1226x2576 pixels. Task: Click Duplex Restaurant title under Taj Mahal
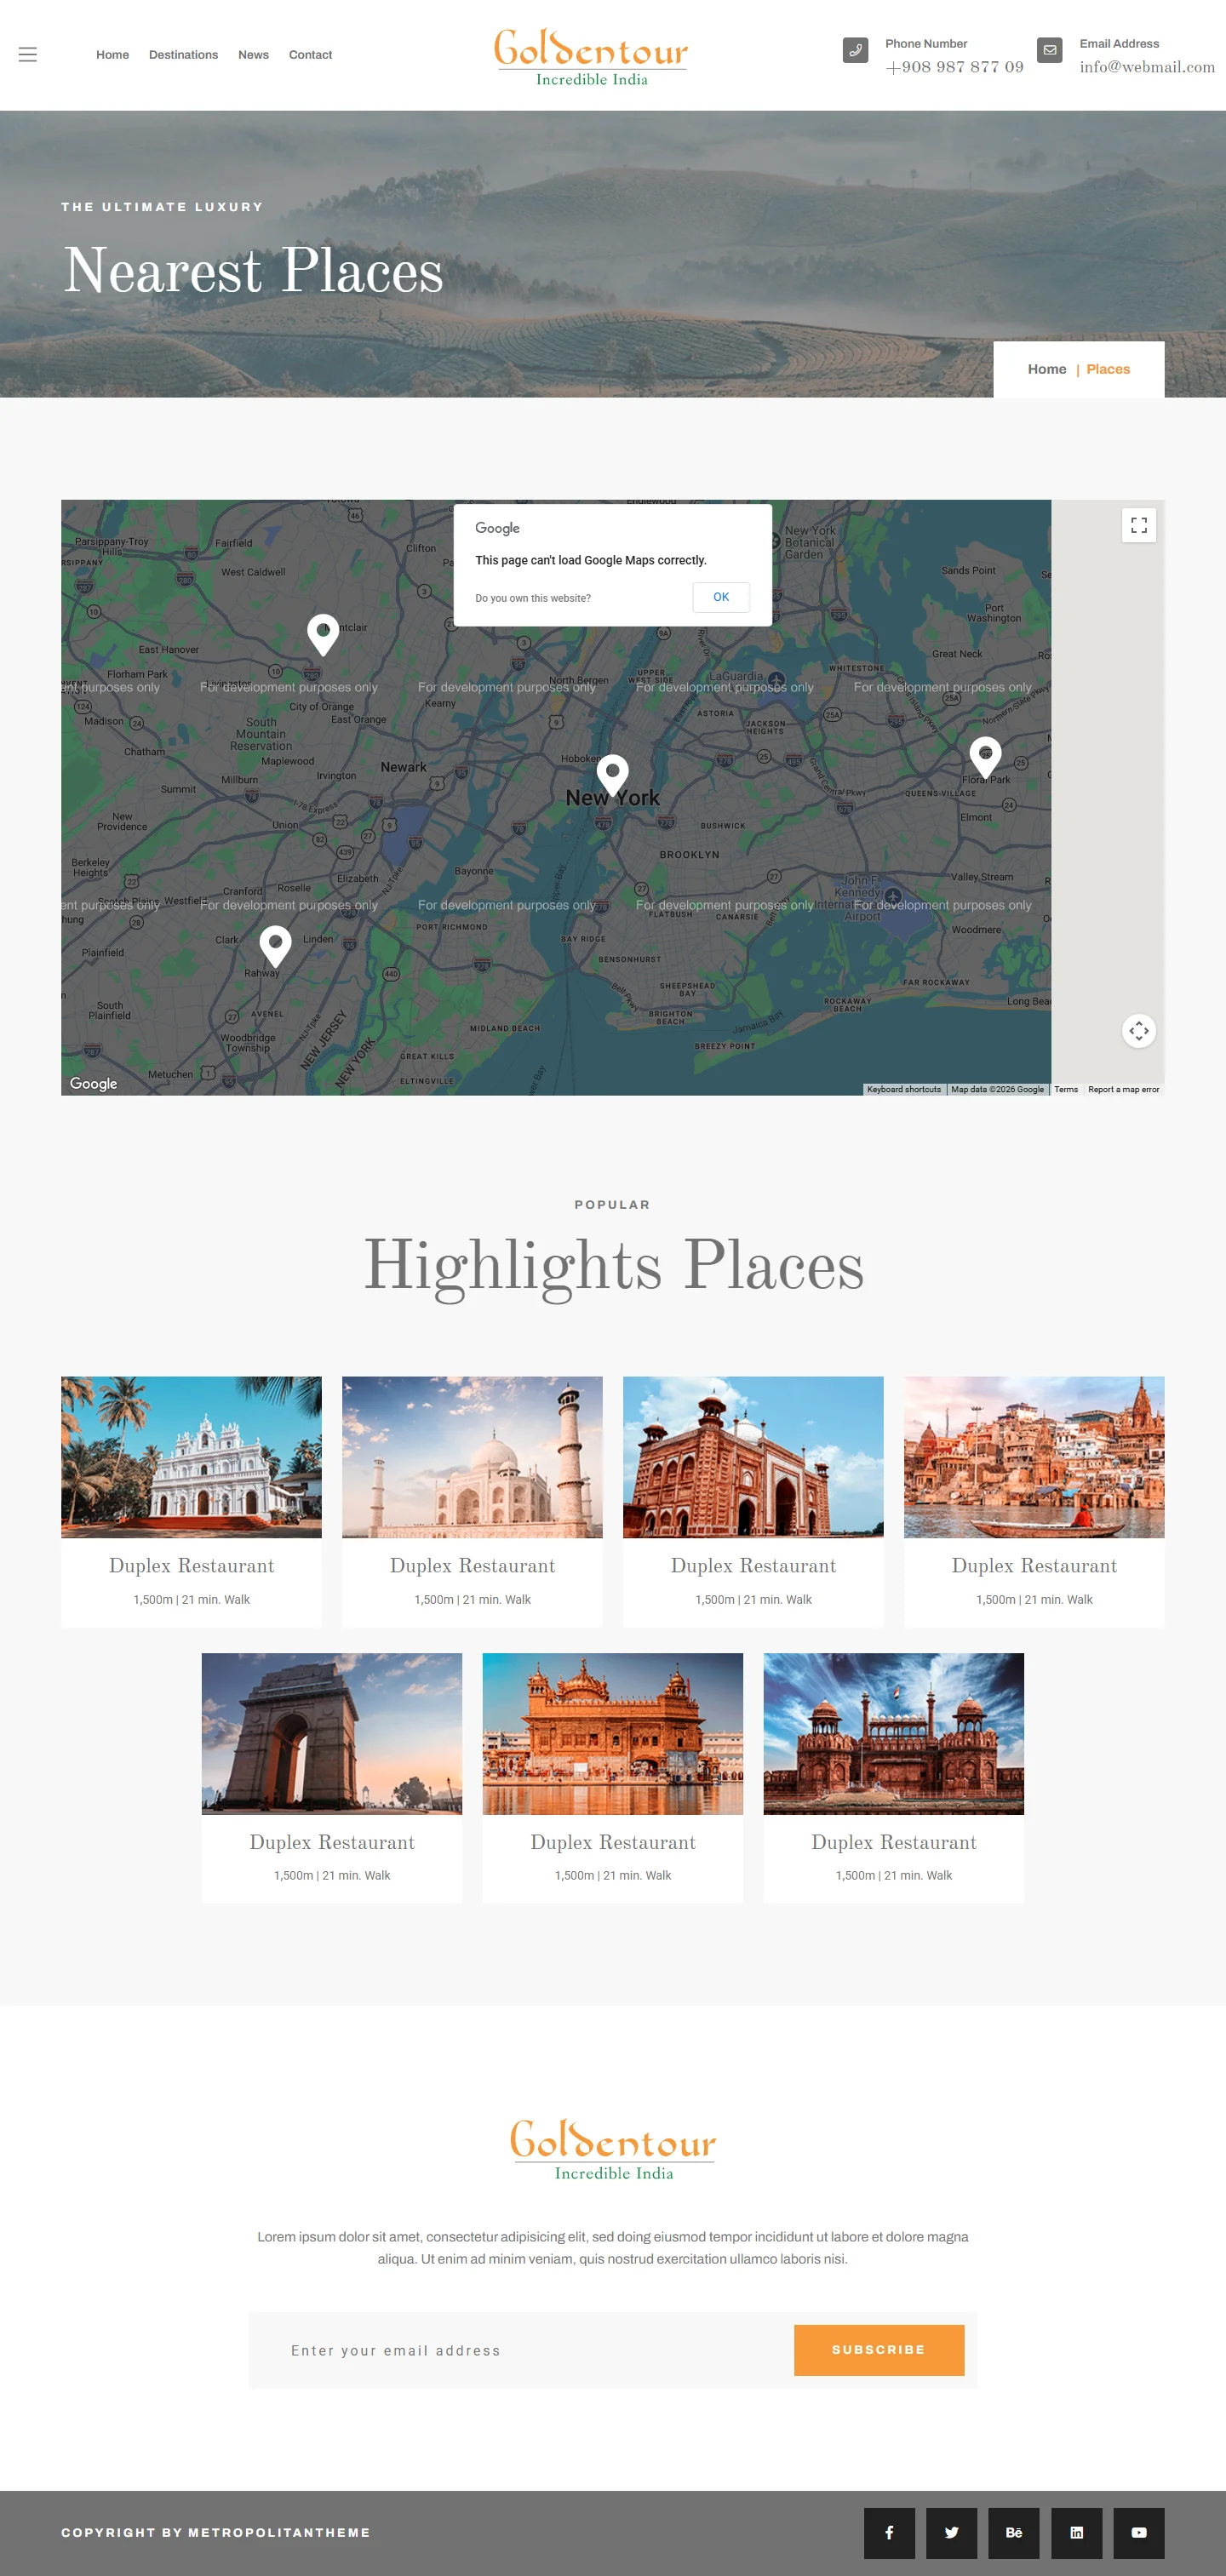472,1566
